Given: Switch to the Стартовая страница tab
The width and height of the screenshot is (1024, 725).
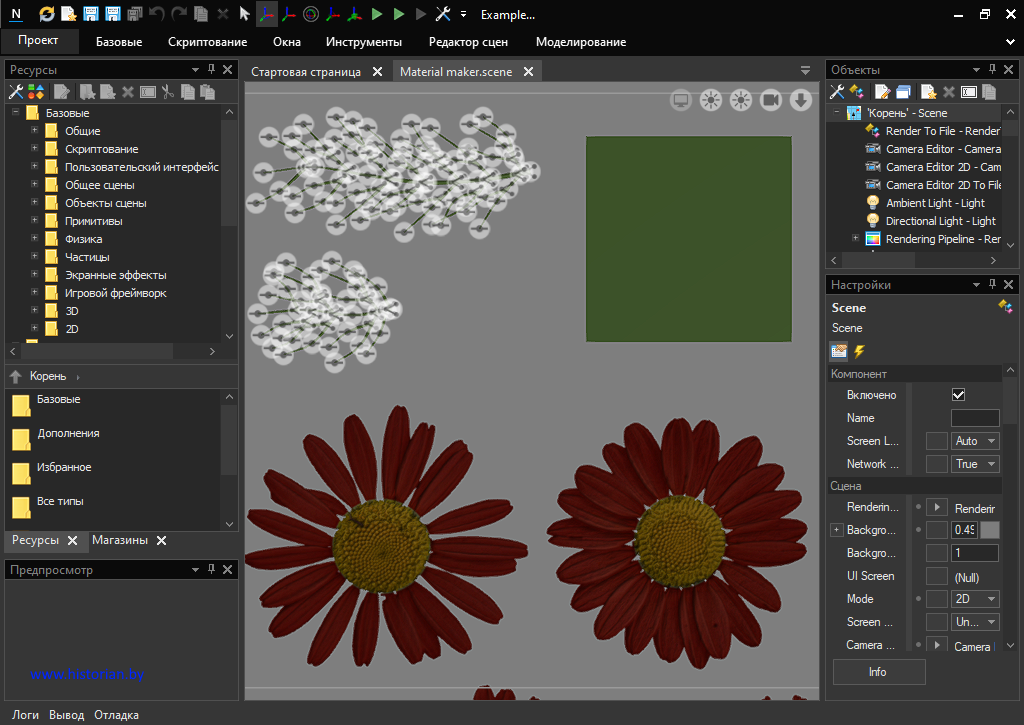Looking at the screenshot, I should tap(305, 72).
